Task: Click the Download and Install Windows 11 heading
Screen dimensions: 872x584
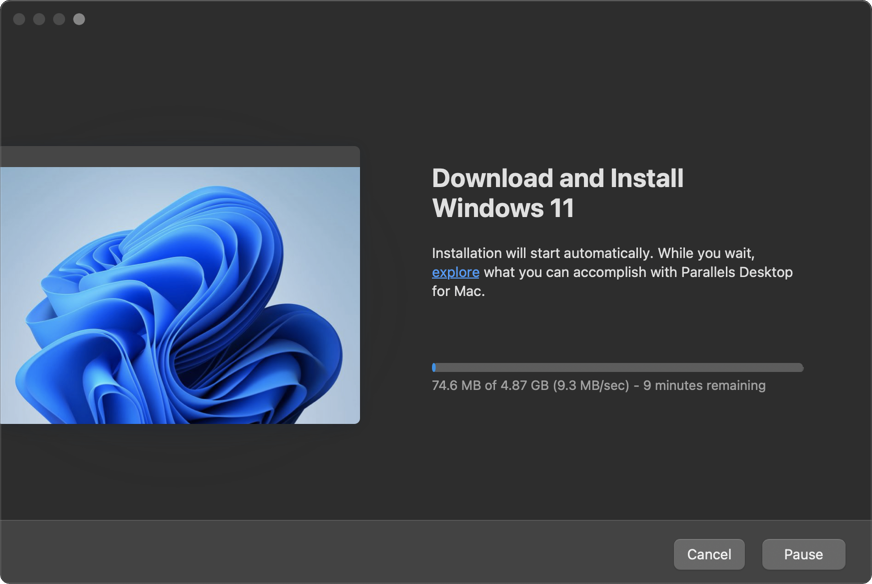Action: [x=557, y=193]
